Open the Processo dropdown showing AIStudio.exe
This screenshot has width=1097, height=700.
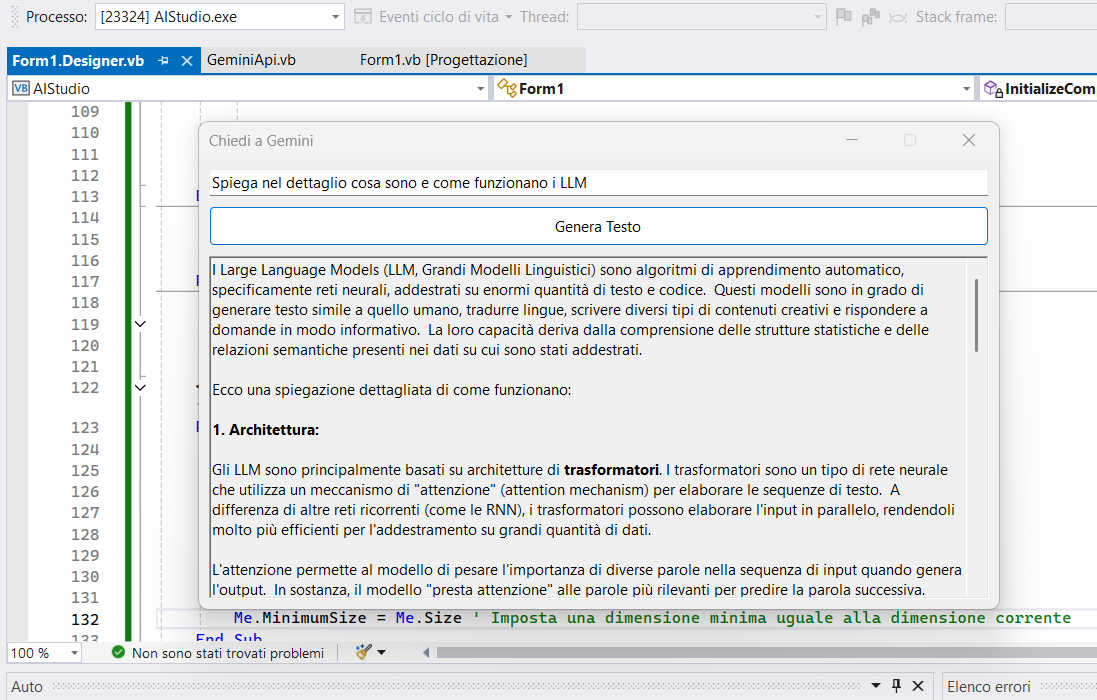click(x=219, y=17)
